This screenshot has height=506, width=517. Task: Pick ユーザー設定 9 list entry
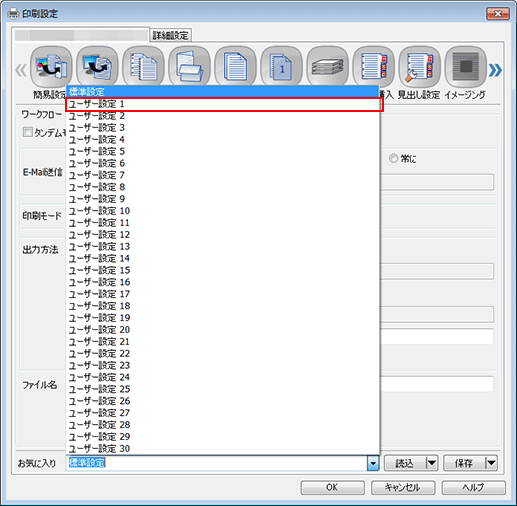222,199
